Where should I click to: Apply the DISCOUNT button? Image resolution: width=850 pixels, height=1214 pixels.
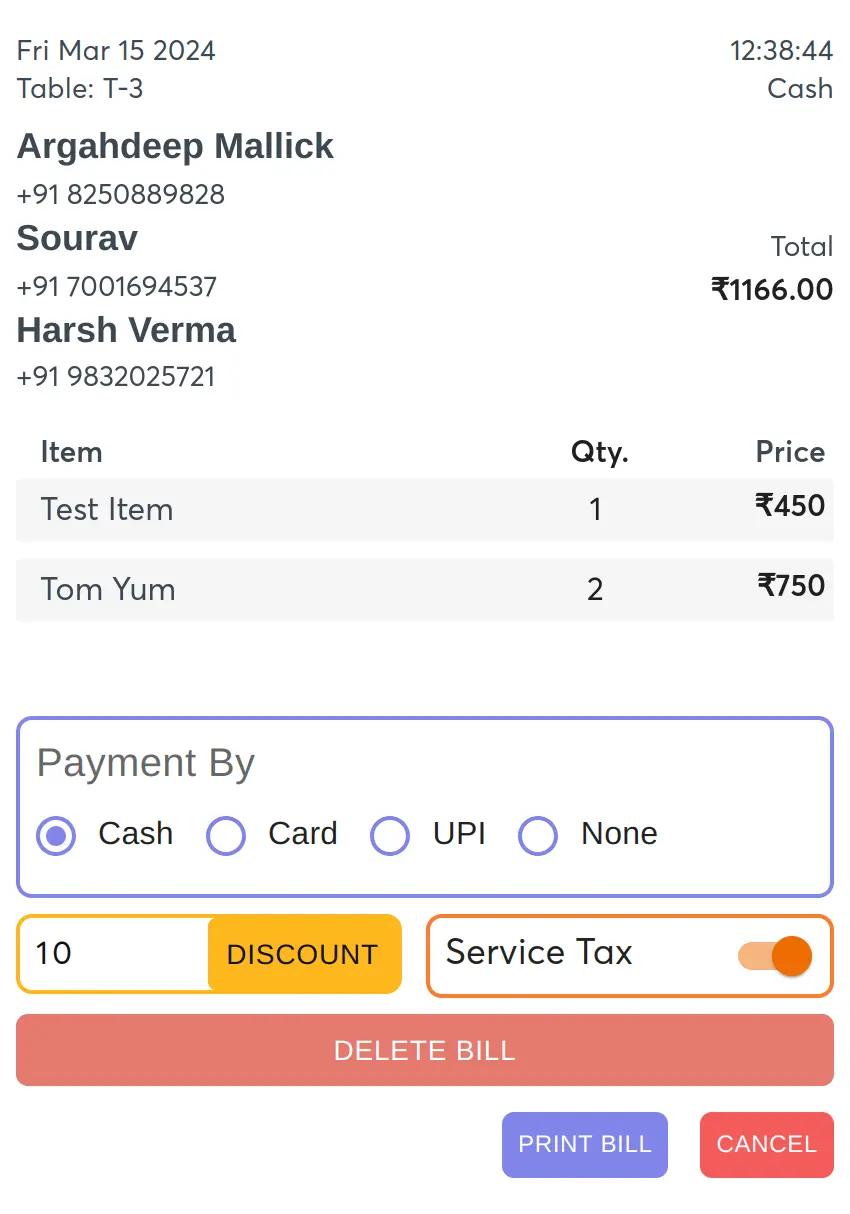(x=304, y=954)
